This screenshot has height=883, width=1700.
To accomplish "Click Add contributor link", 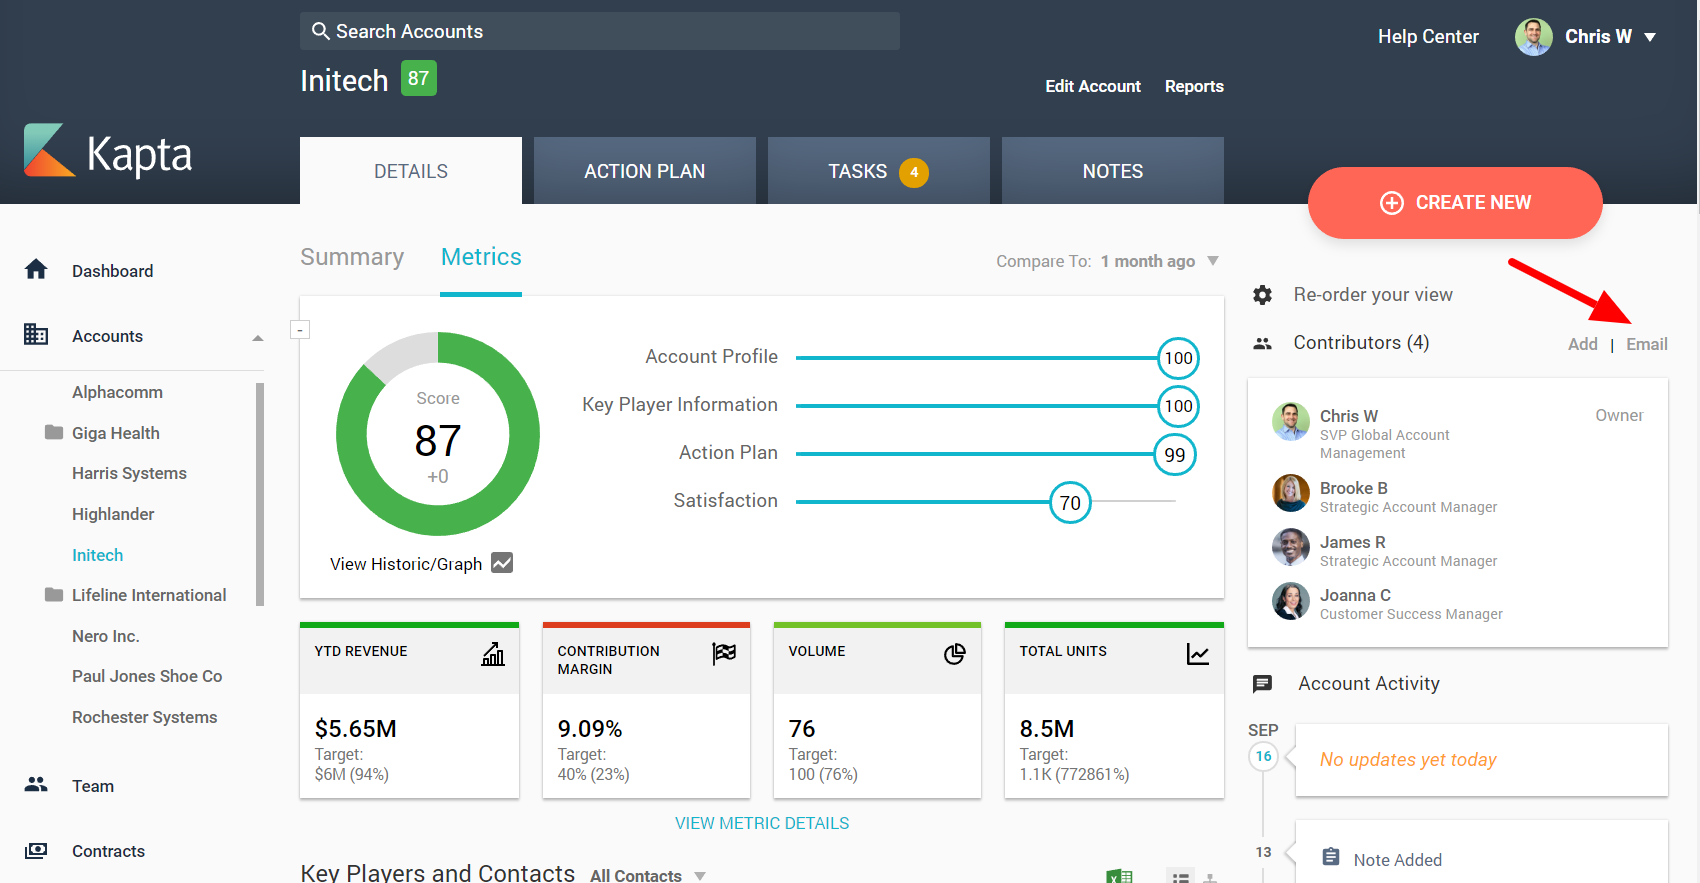I will pyautogui.click(x=1582, y=344).
